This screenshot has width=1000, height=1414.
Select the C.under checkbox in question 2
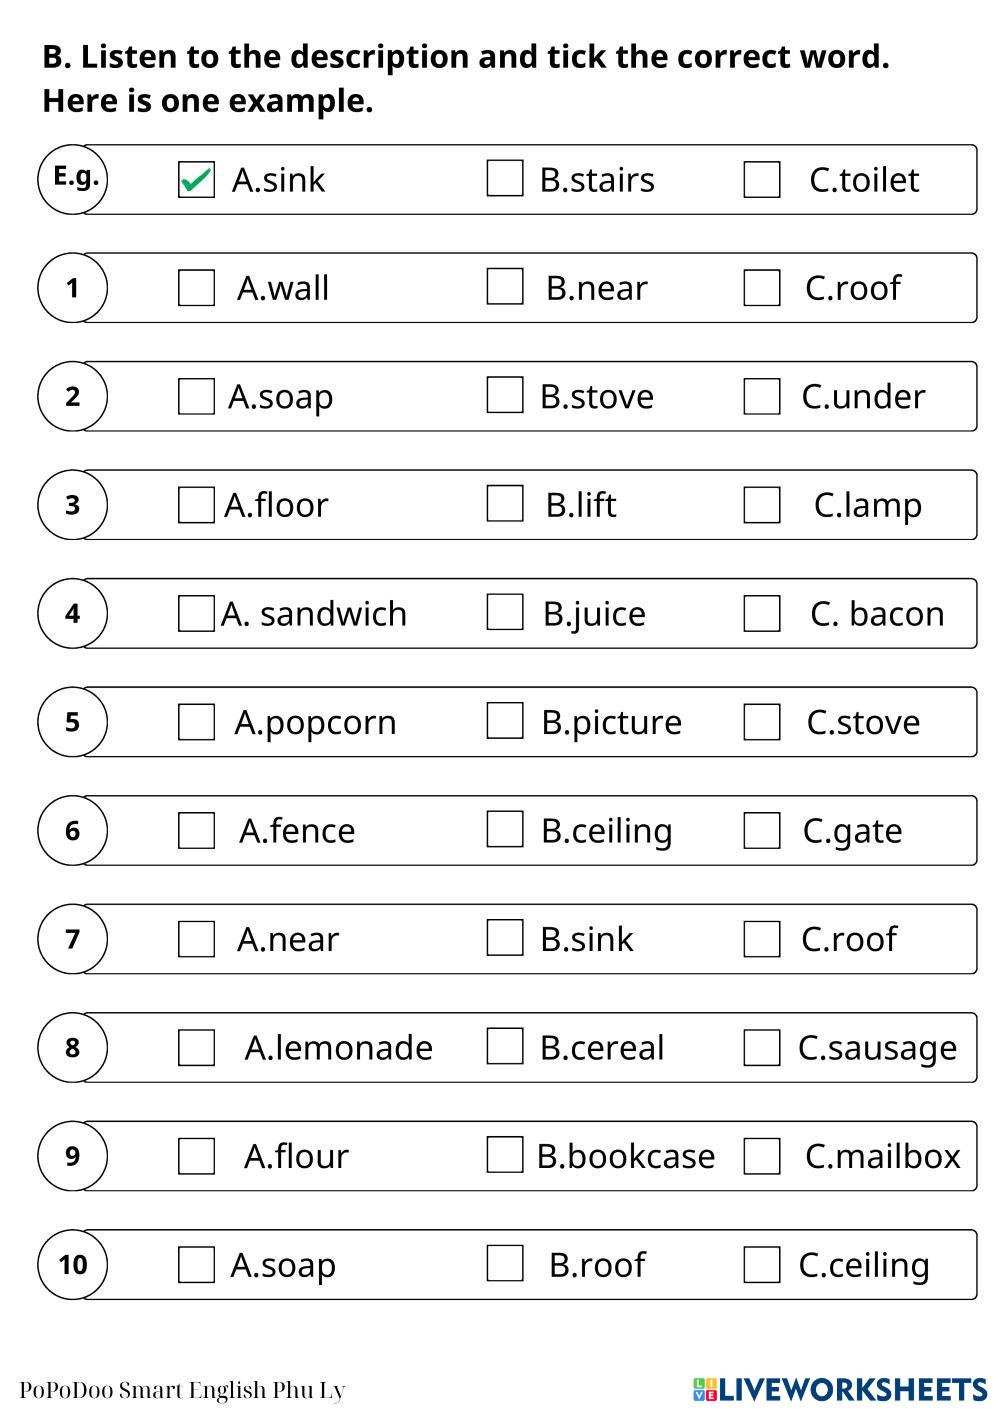(x=762, y=396)
